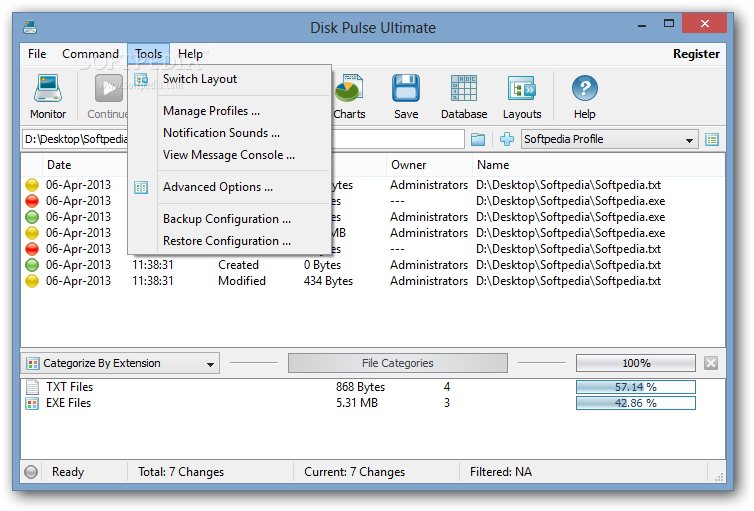Viewport: 754px width, 511px height.
Task: Click the Disk Pulse app icon in title bar
Action: point(30,27)
